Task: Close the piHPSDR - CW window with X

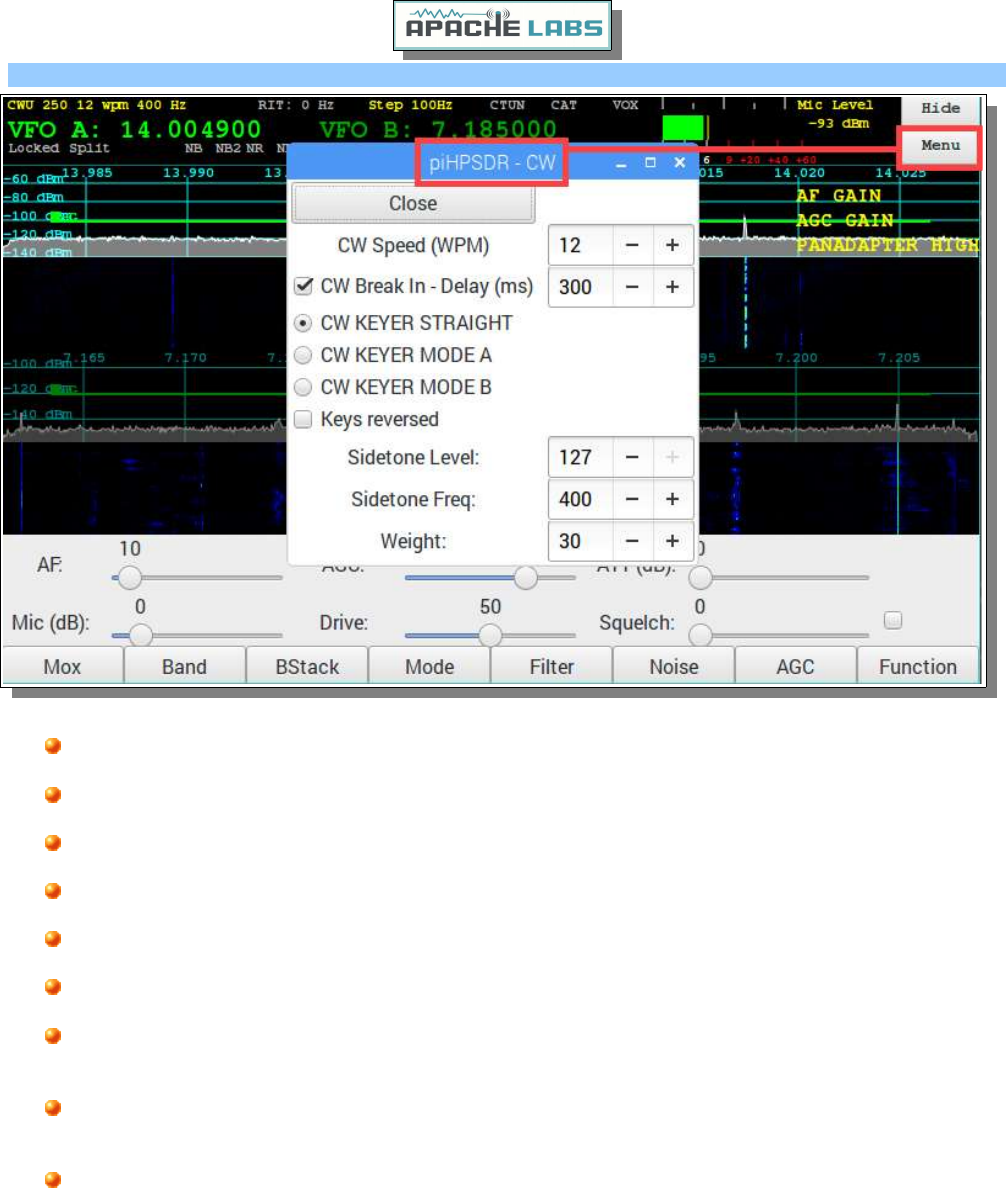Action: coord(680,163)
